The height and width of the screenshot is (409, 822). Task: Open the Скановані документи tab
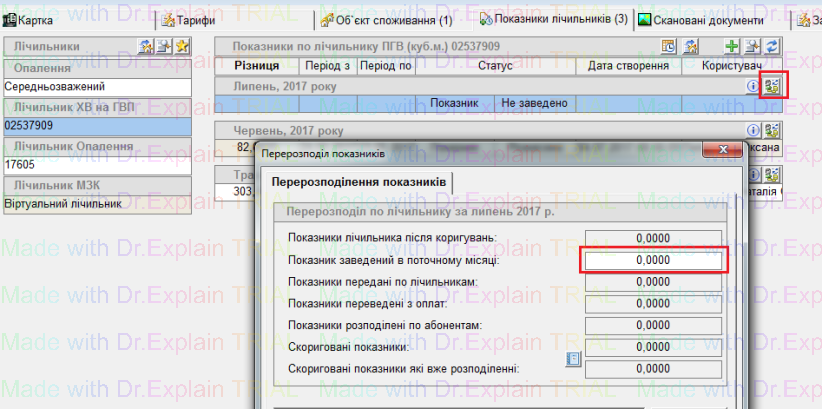(x=700, y=19)
